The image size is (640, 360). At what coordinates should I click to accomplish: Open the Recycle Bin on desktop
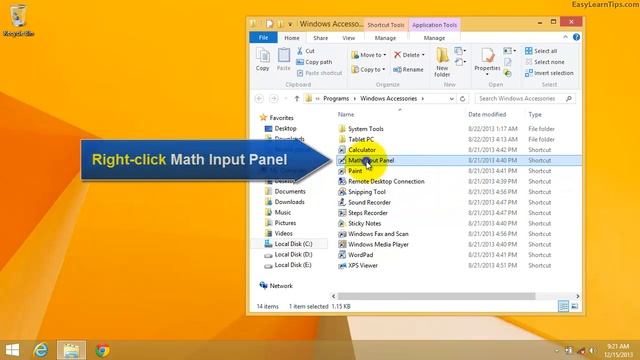[x=18, y=20]
